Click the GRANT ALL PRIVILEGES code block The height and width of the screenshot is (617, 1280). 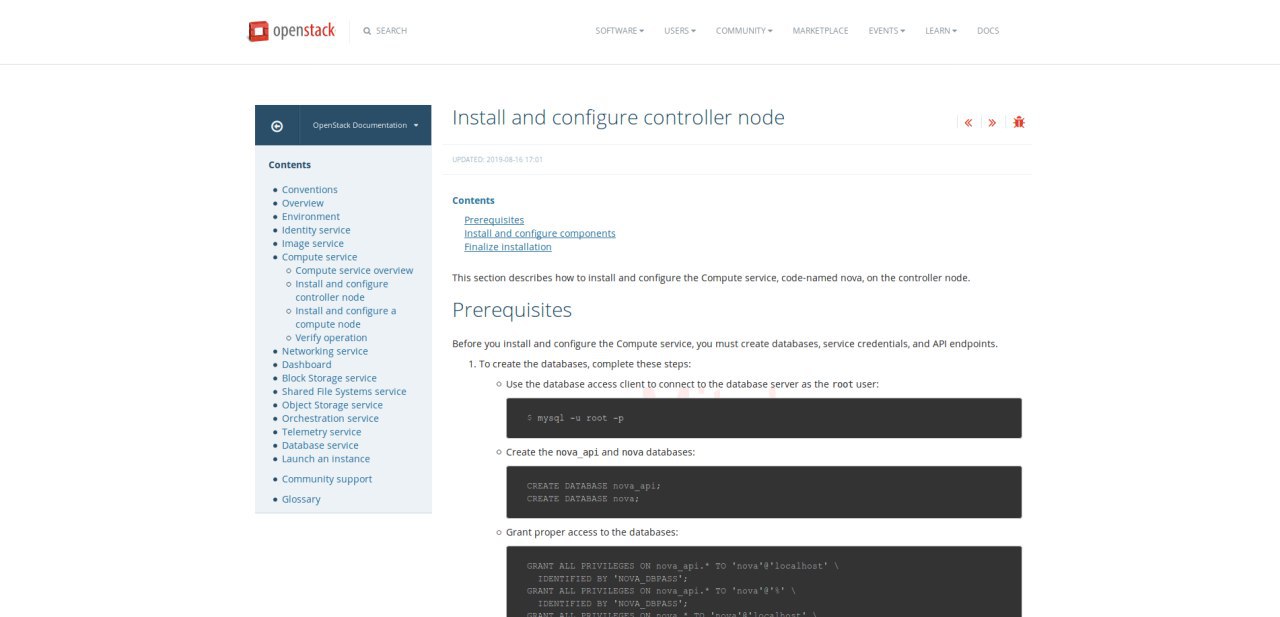tap(764, 581)
